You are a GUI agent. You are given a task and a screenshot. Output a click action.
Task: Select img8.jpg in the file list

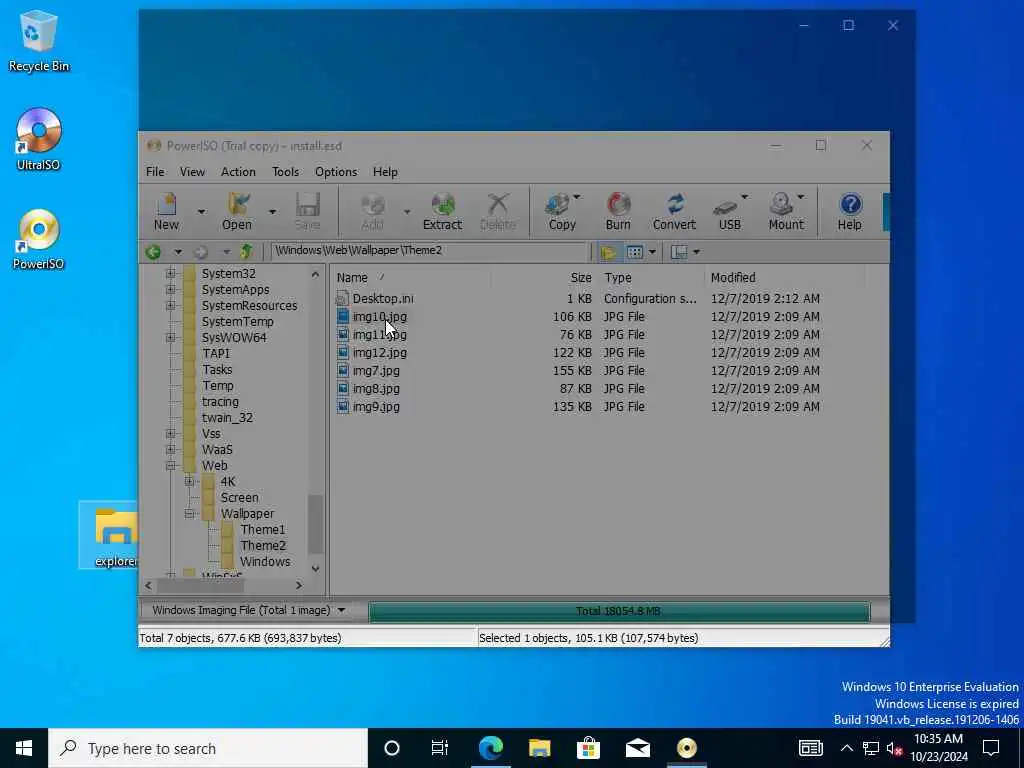pyautogui.click(x=376, y=389)
